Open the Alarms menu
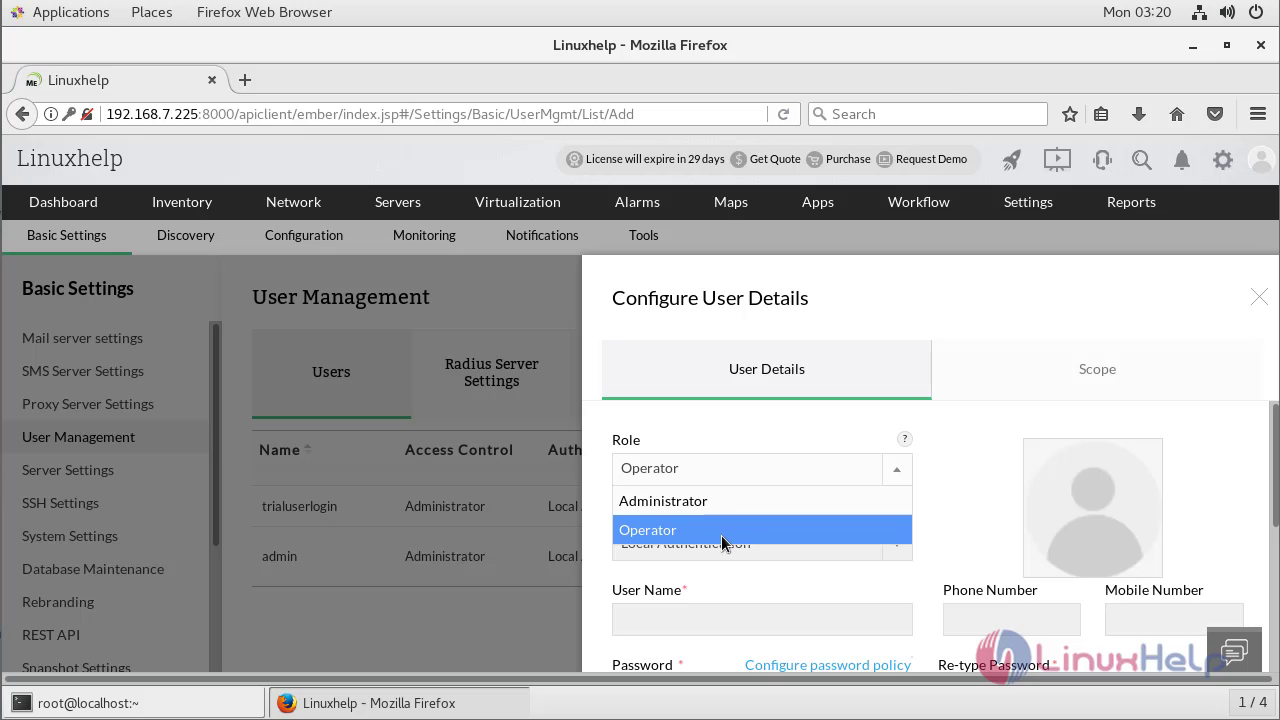 (637, 202)
